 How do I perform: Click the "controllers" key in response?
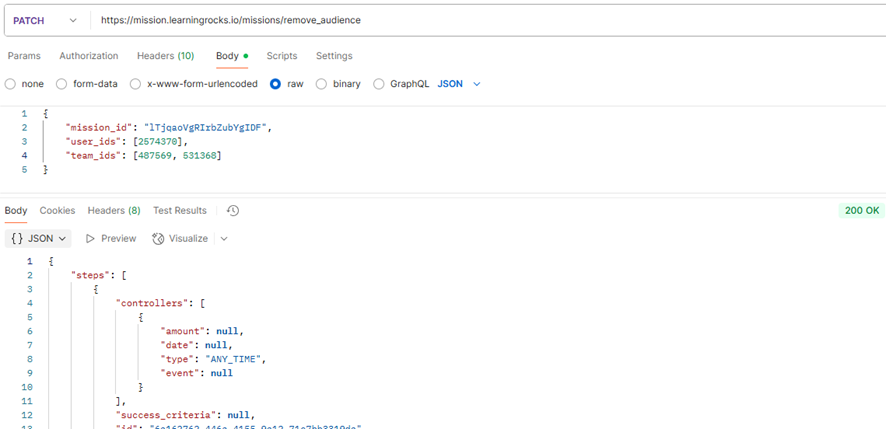point(150,303)
